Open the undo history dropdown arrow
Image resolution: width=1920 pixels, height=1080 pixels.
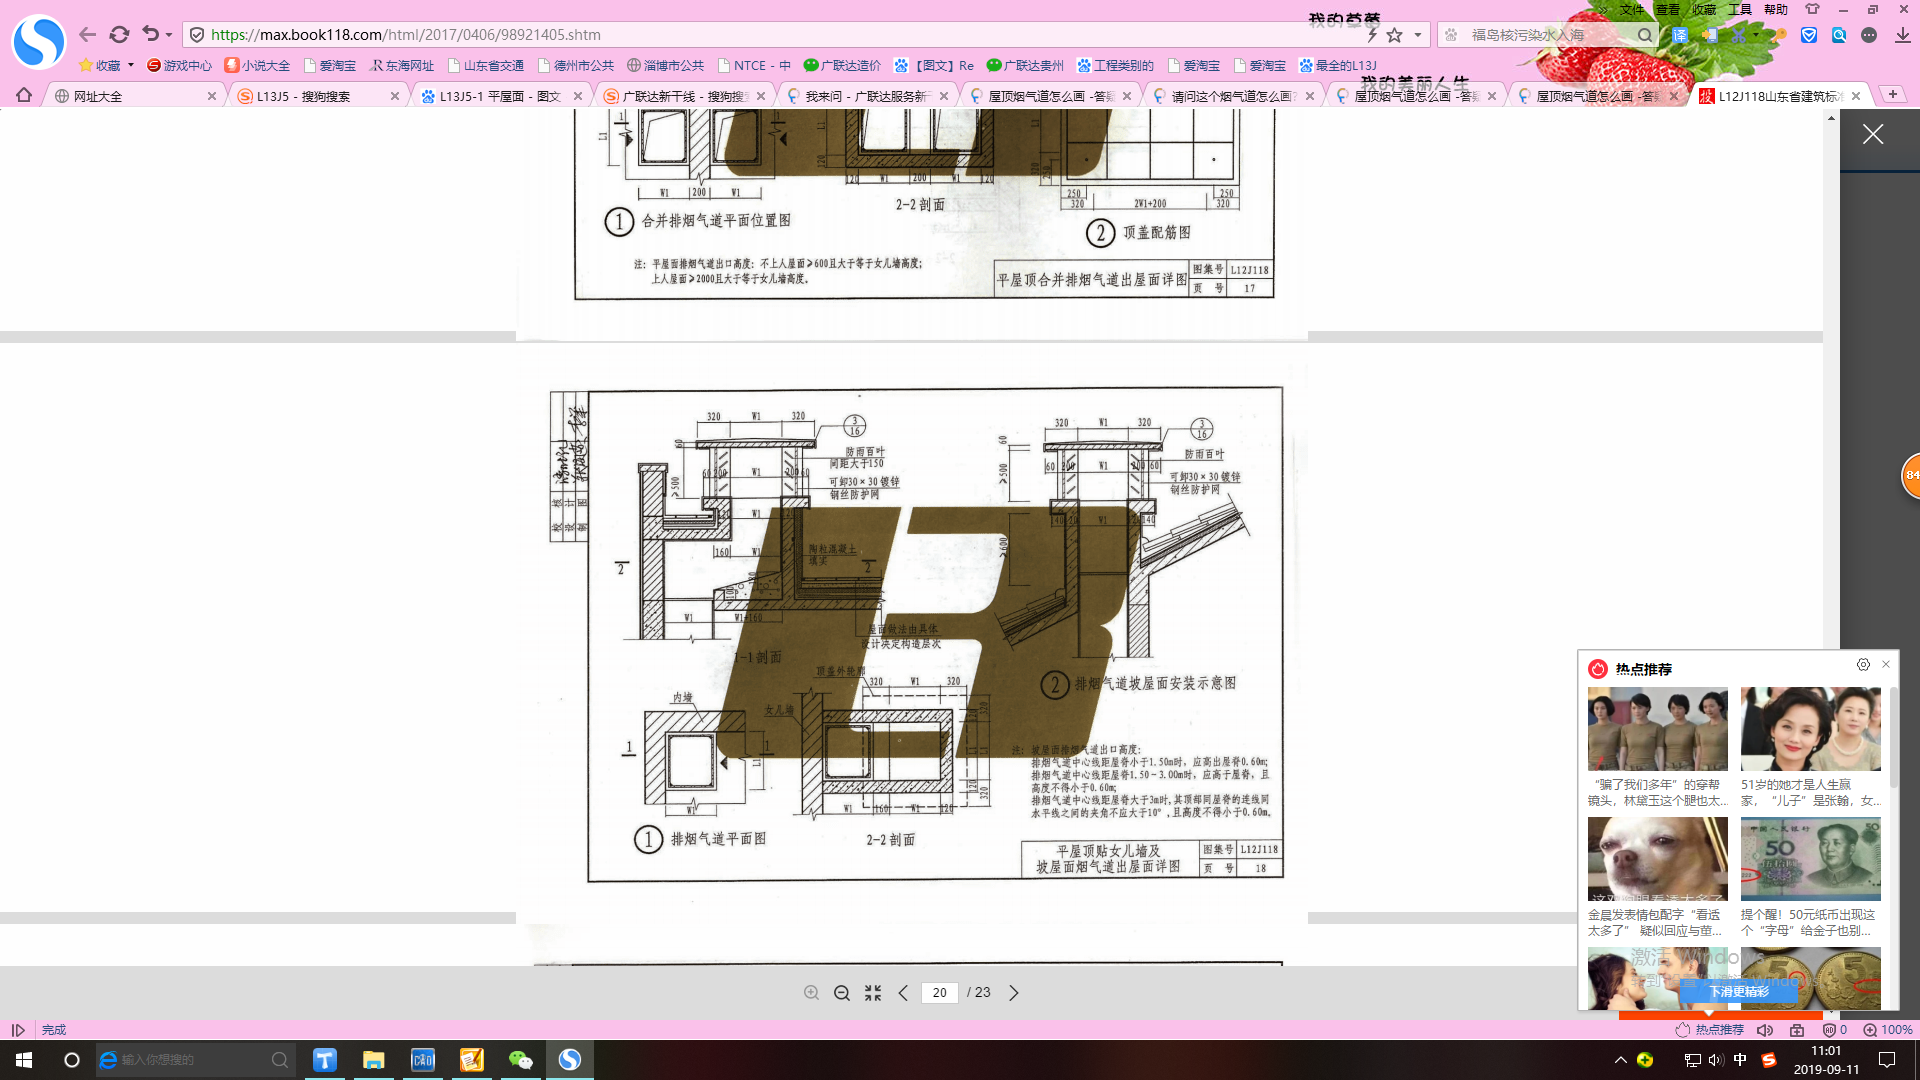(x=169, y=35)
